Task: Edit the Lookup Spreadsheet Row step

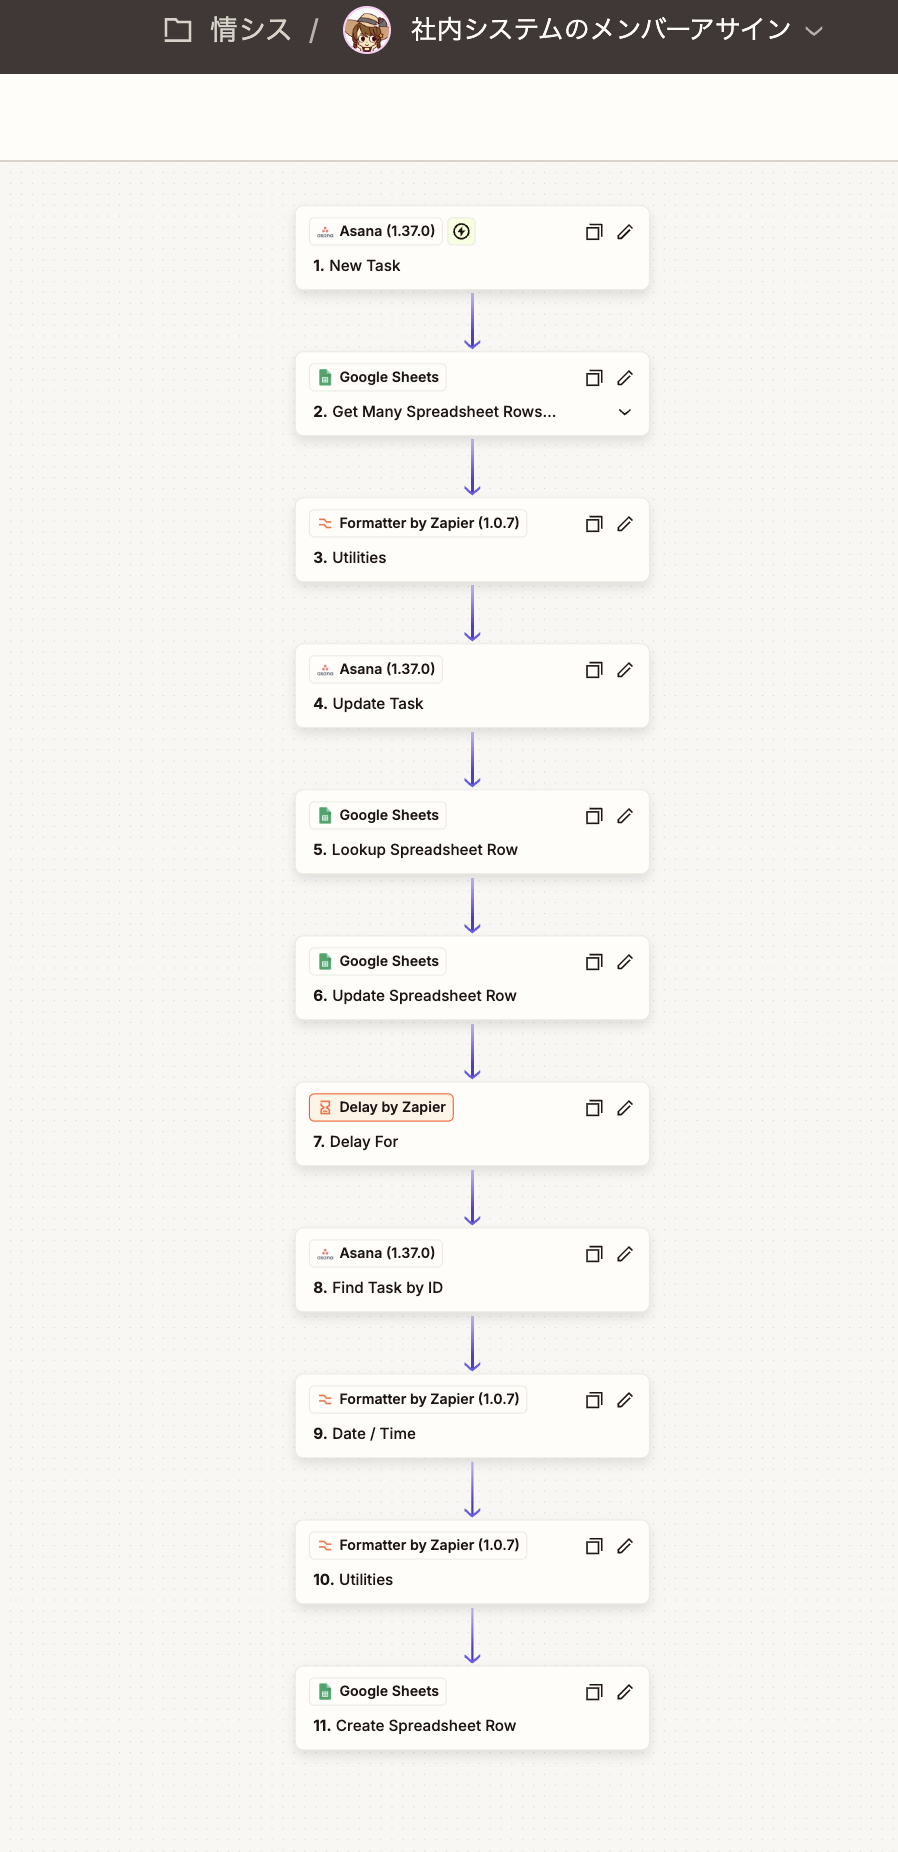Action: pyautogui.click(x=625, y=816)
